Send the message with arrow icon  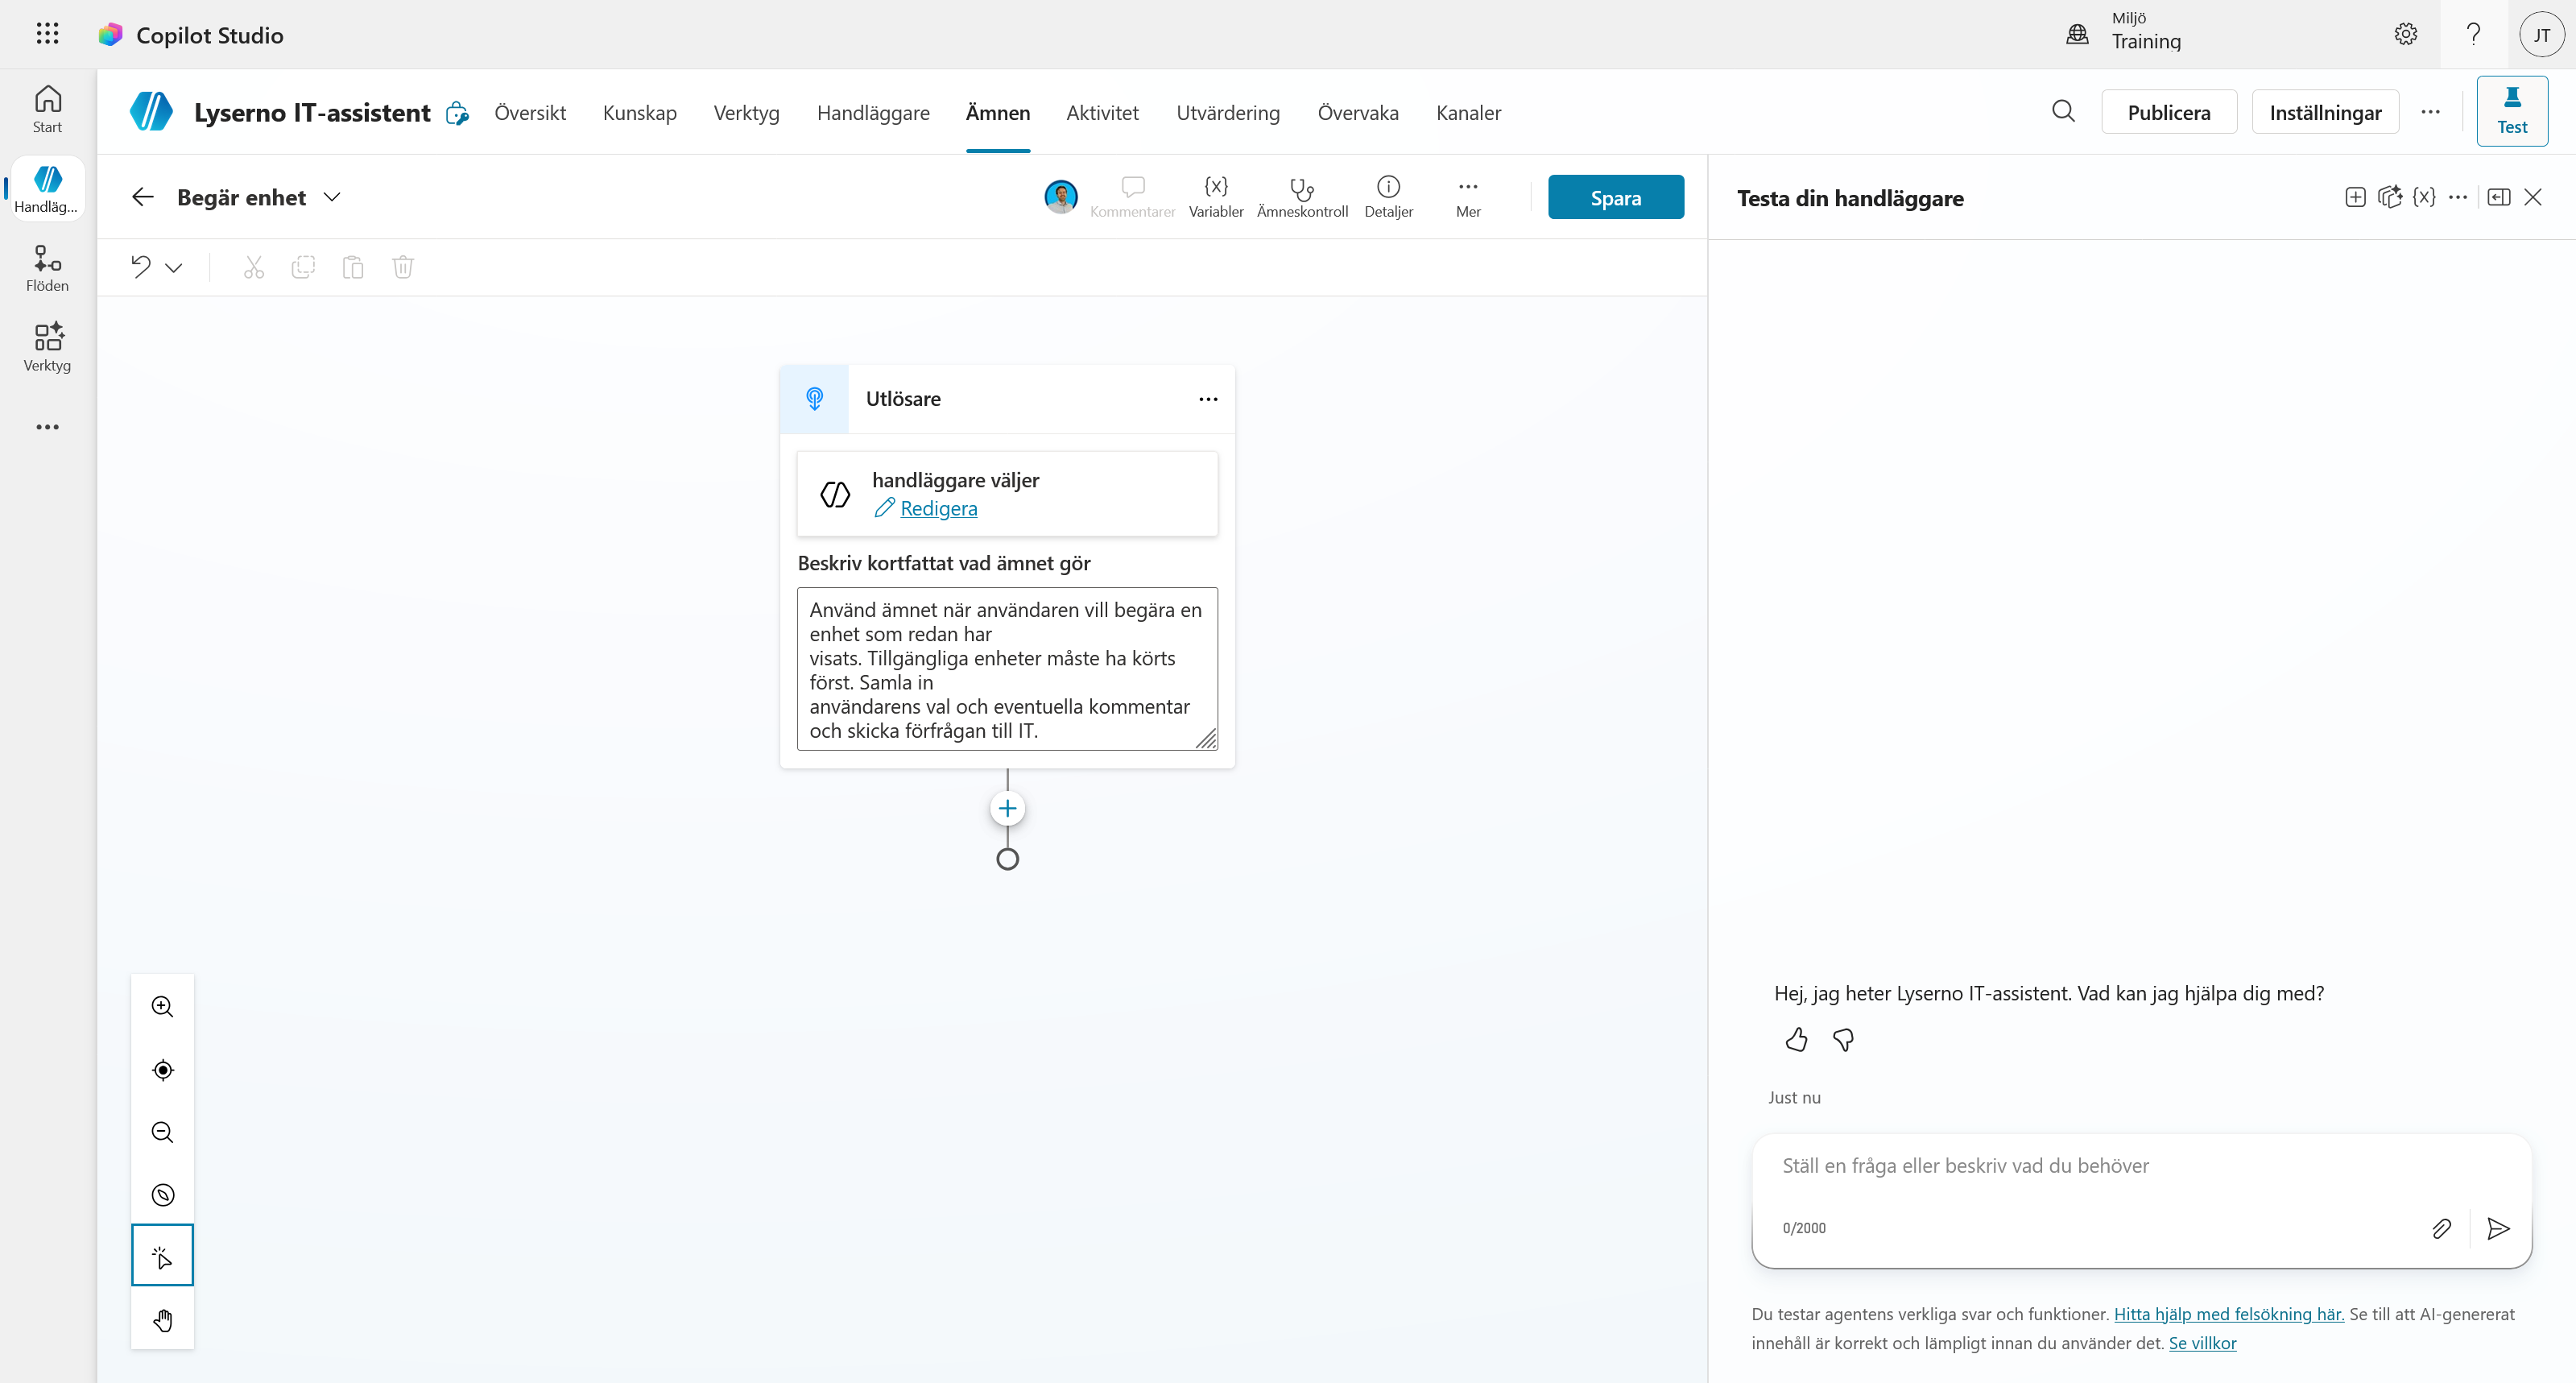point(2498,1228)
